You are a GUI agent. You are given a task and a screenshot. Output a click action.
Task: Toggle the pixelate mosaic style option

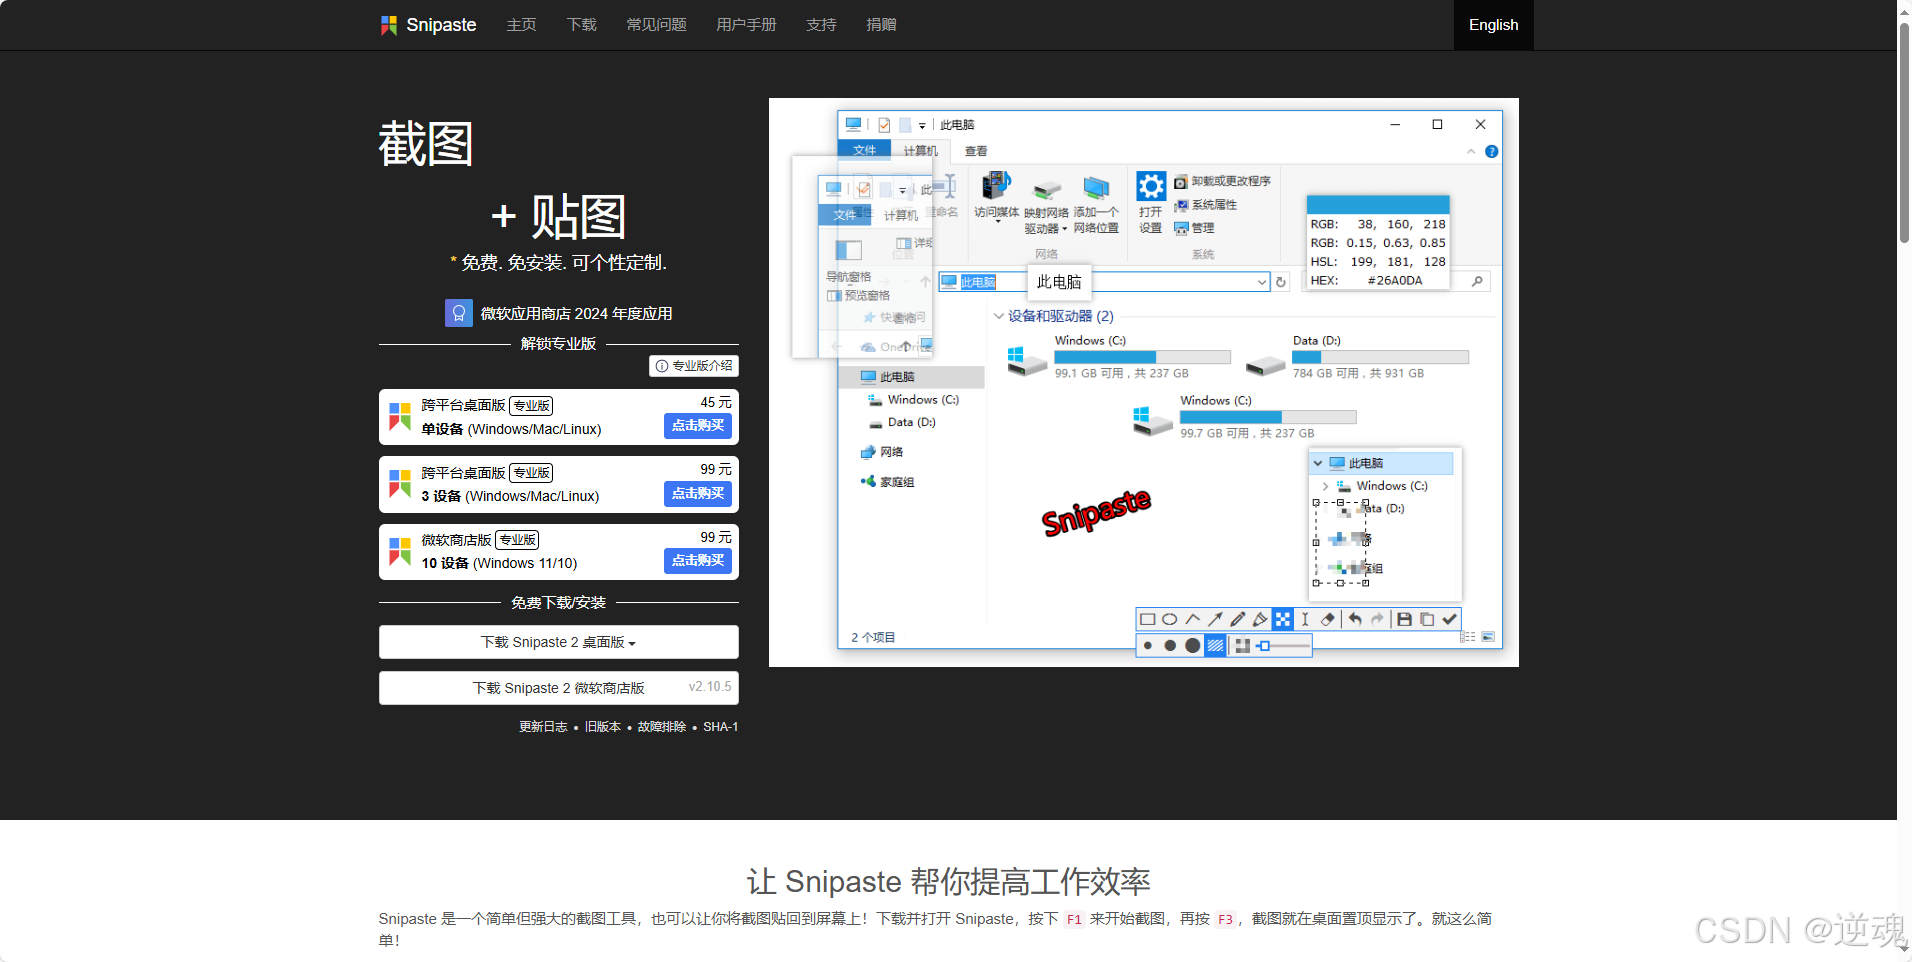tap(1242, 646)
